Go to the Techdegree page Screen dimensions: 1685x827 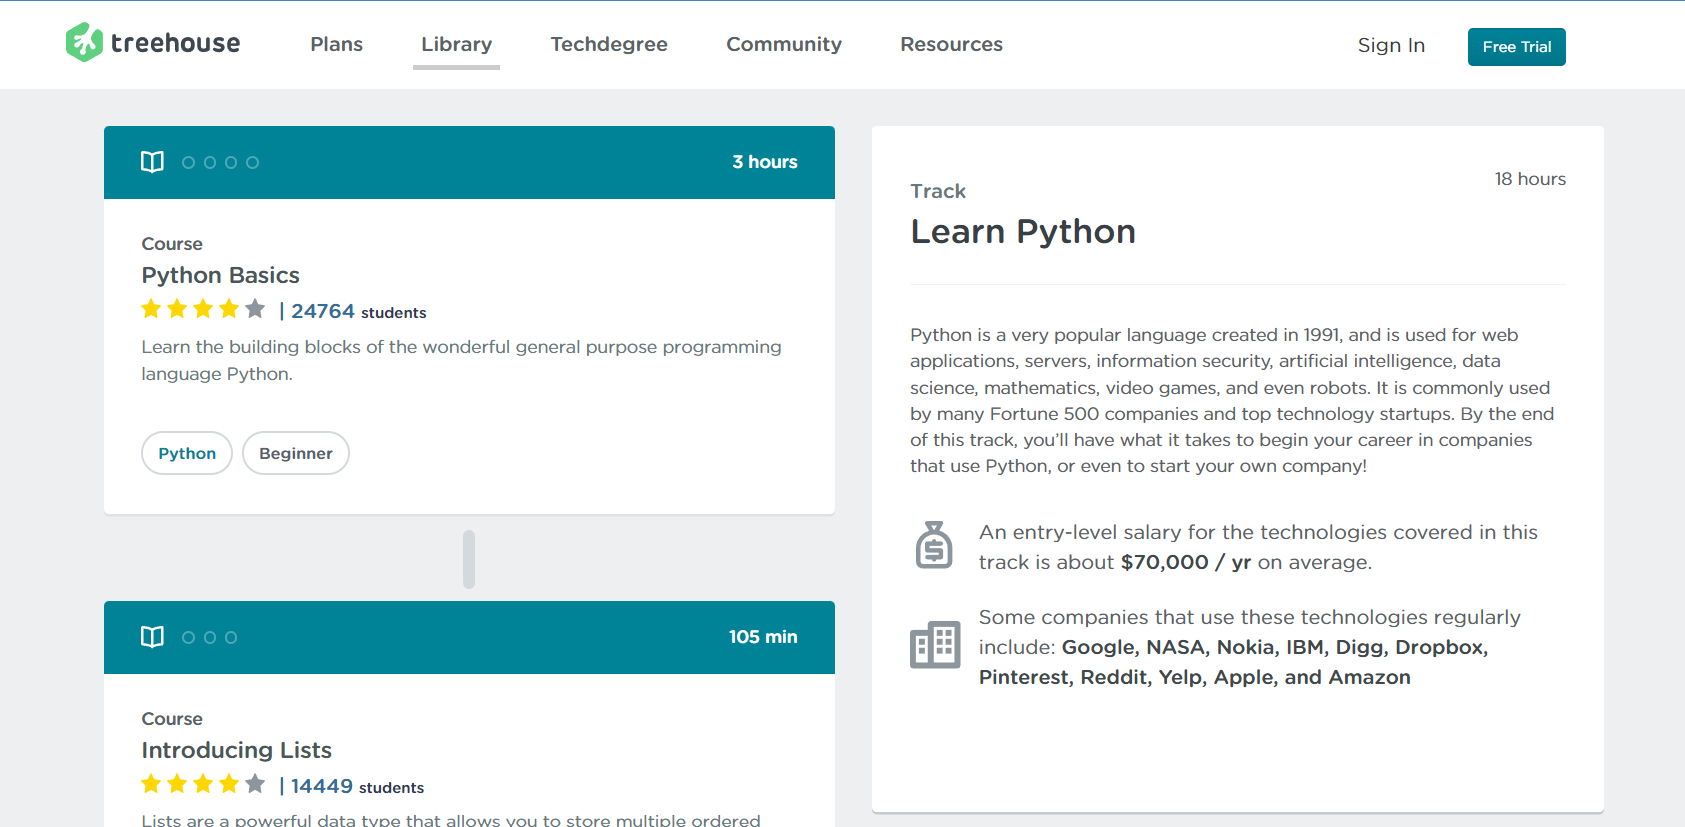[x=609, y=44]
